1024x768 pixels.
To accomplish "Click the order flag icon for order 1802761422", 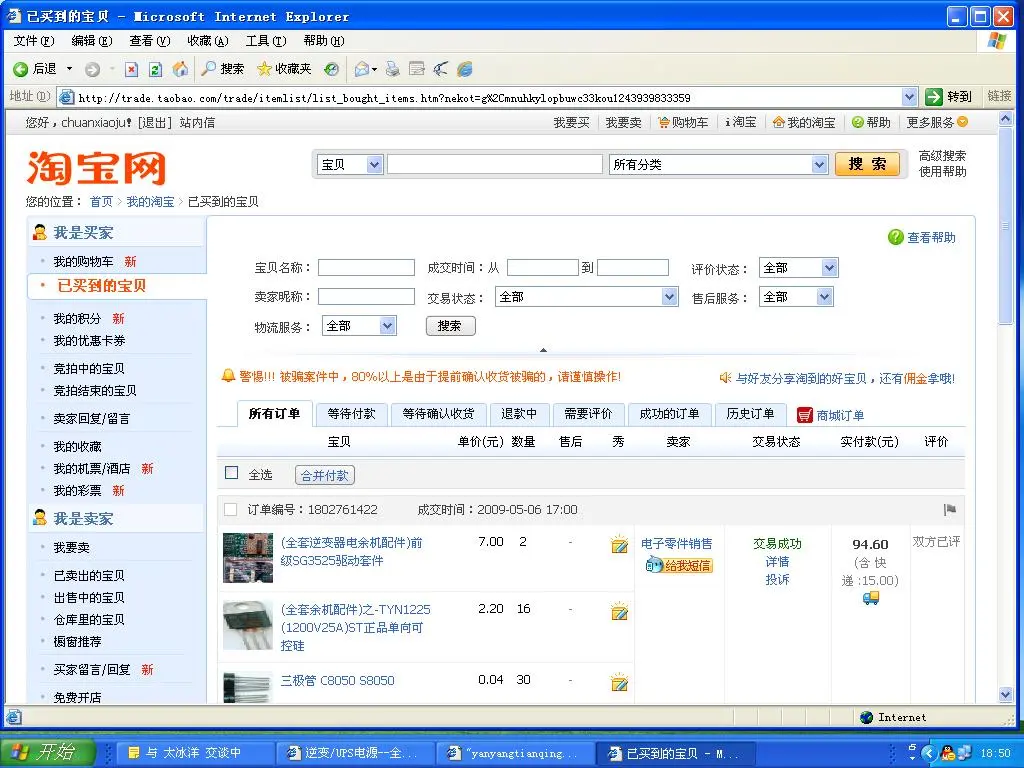I will (x=950, y=509).
